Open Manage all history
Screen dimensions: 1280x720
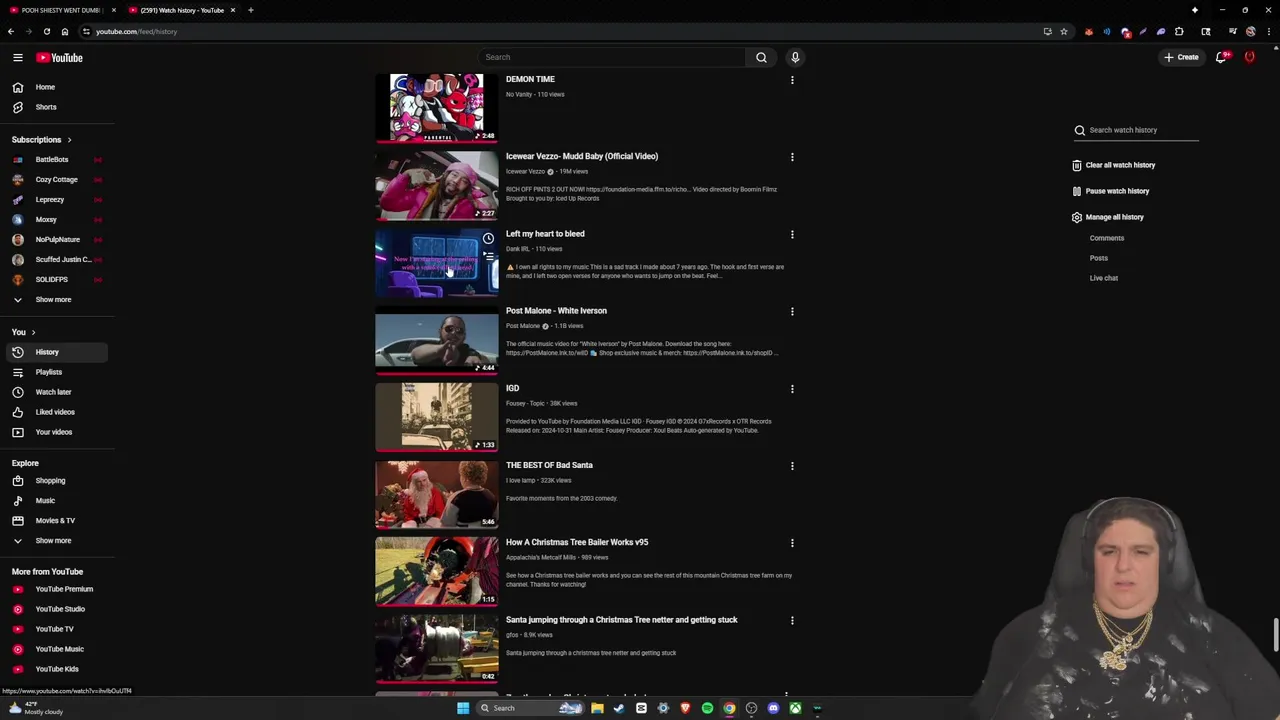[x=1107, y=217]
